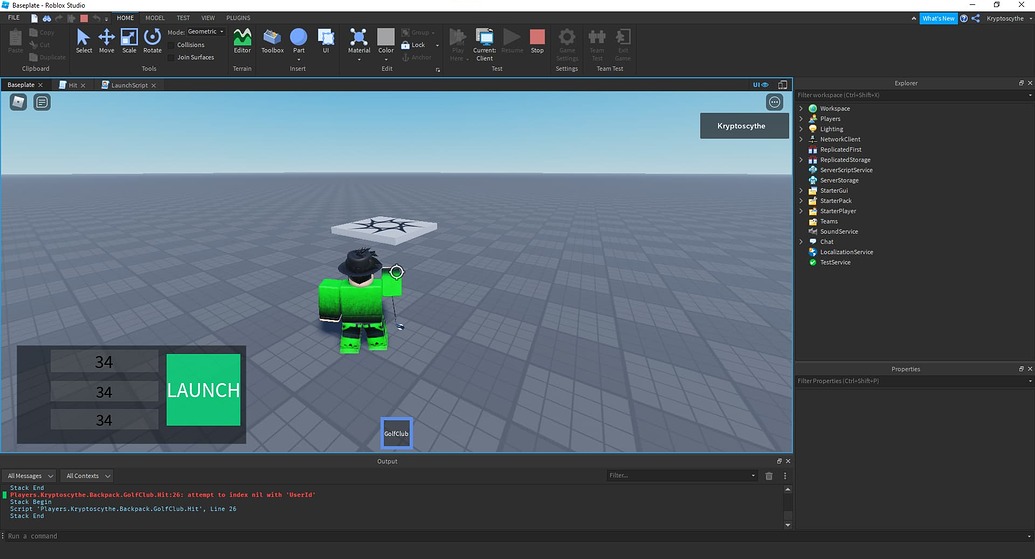Open the Geometric mode dropdown
Viewport: 1035px width, 559px height.
click(206, 32)
